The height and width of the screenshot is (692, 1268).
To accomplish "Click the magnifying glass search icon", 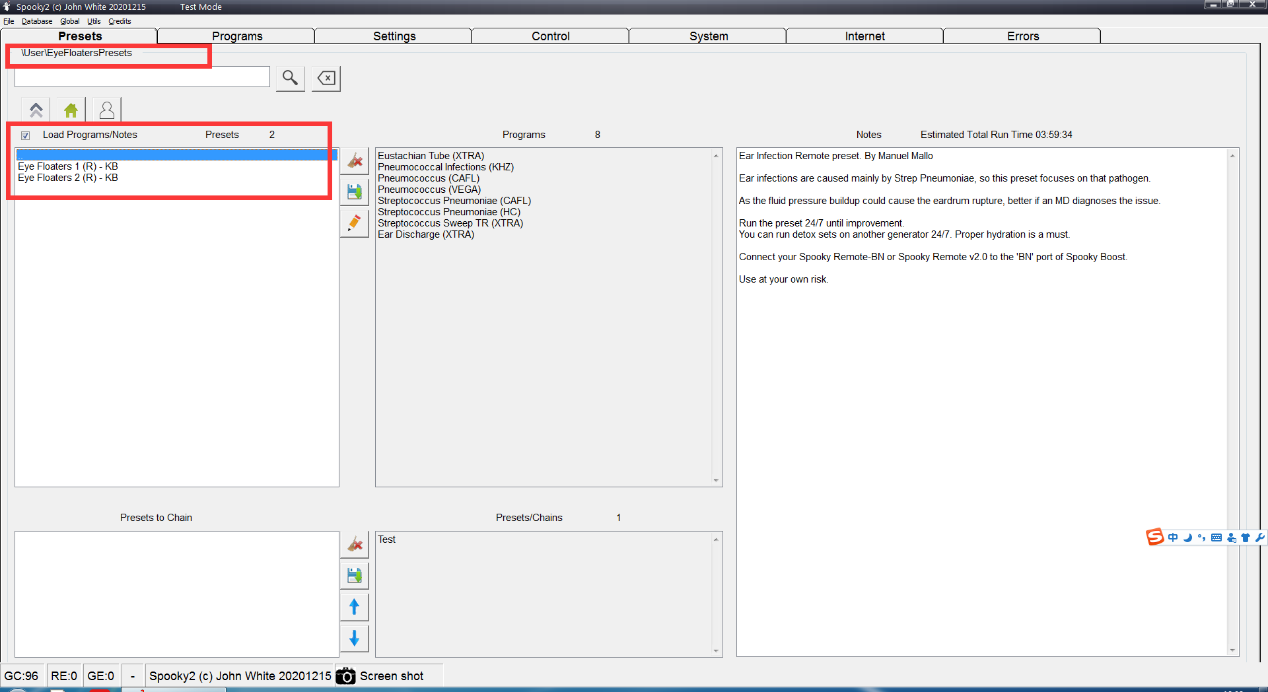I will pos(289,78).
